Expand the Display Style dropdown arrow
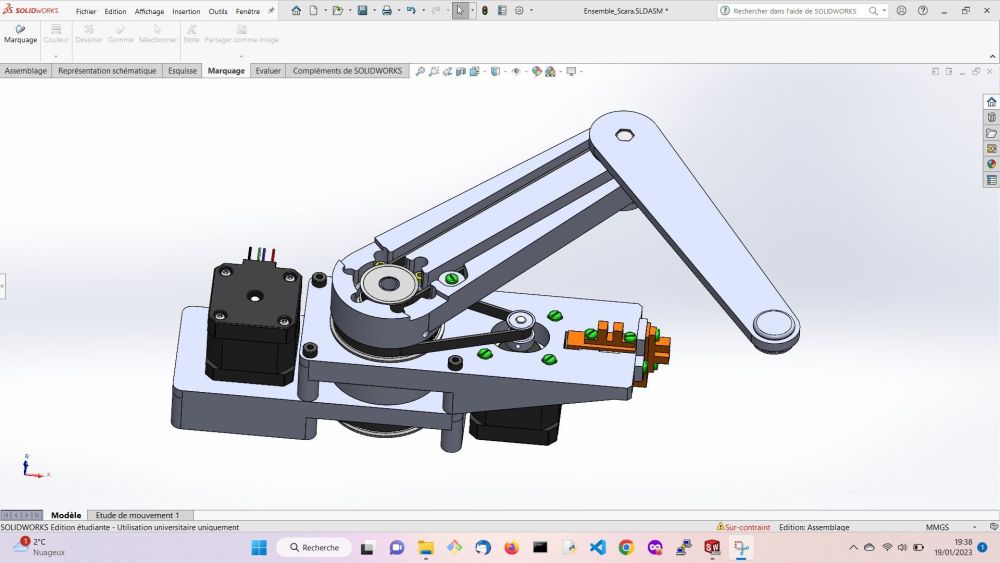Image resolution: width=1000 pixels, height=563 pixels. (x=505, y=72)
